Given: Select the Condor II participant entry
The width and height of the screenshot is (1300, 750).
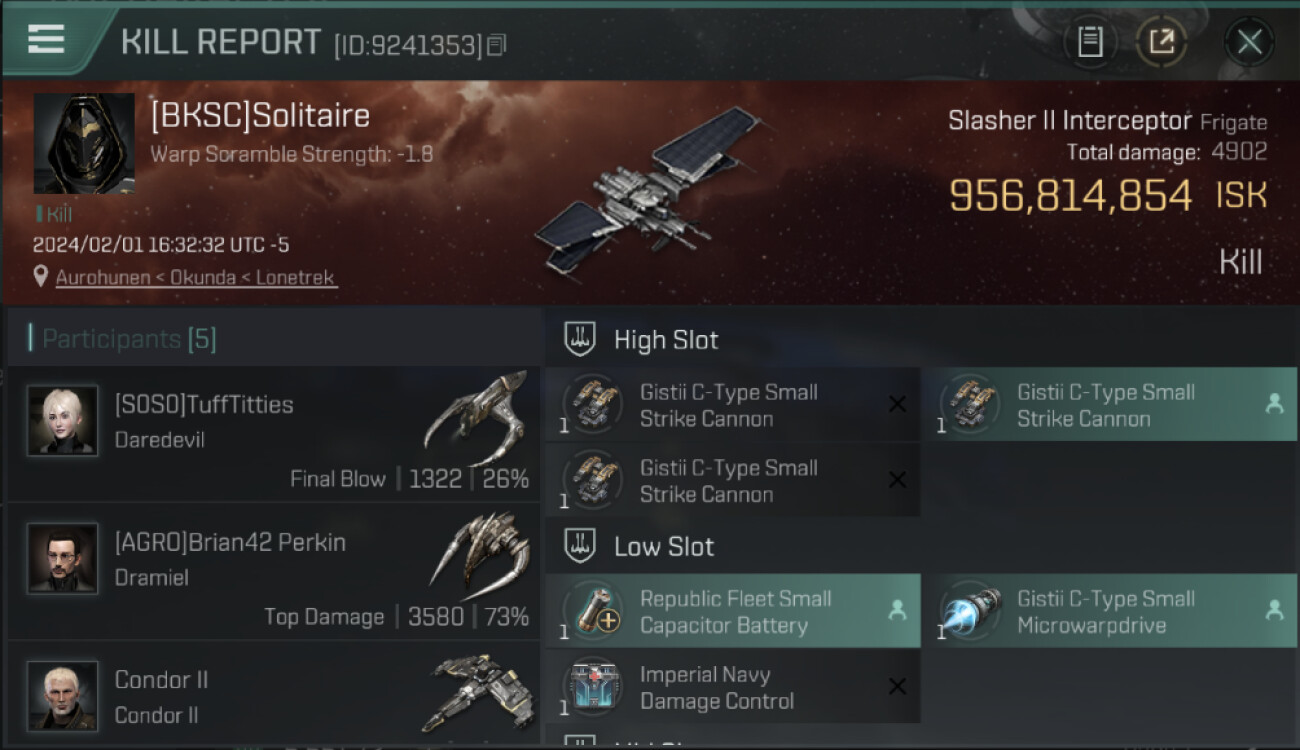Looking at the screenshot, I should 274,693.
